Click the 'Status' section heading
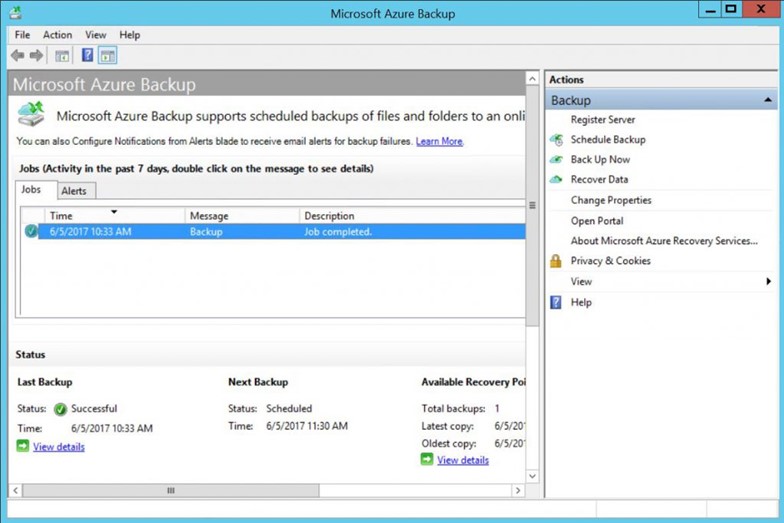Image resolution: width=784 pixels, height=523 pixels. 30,354
